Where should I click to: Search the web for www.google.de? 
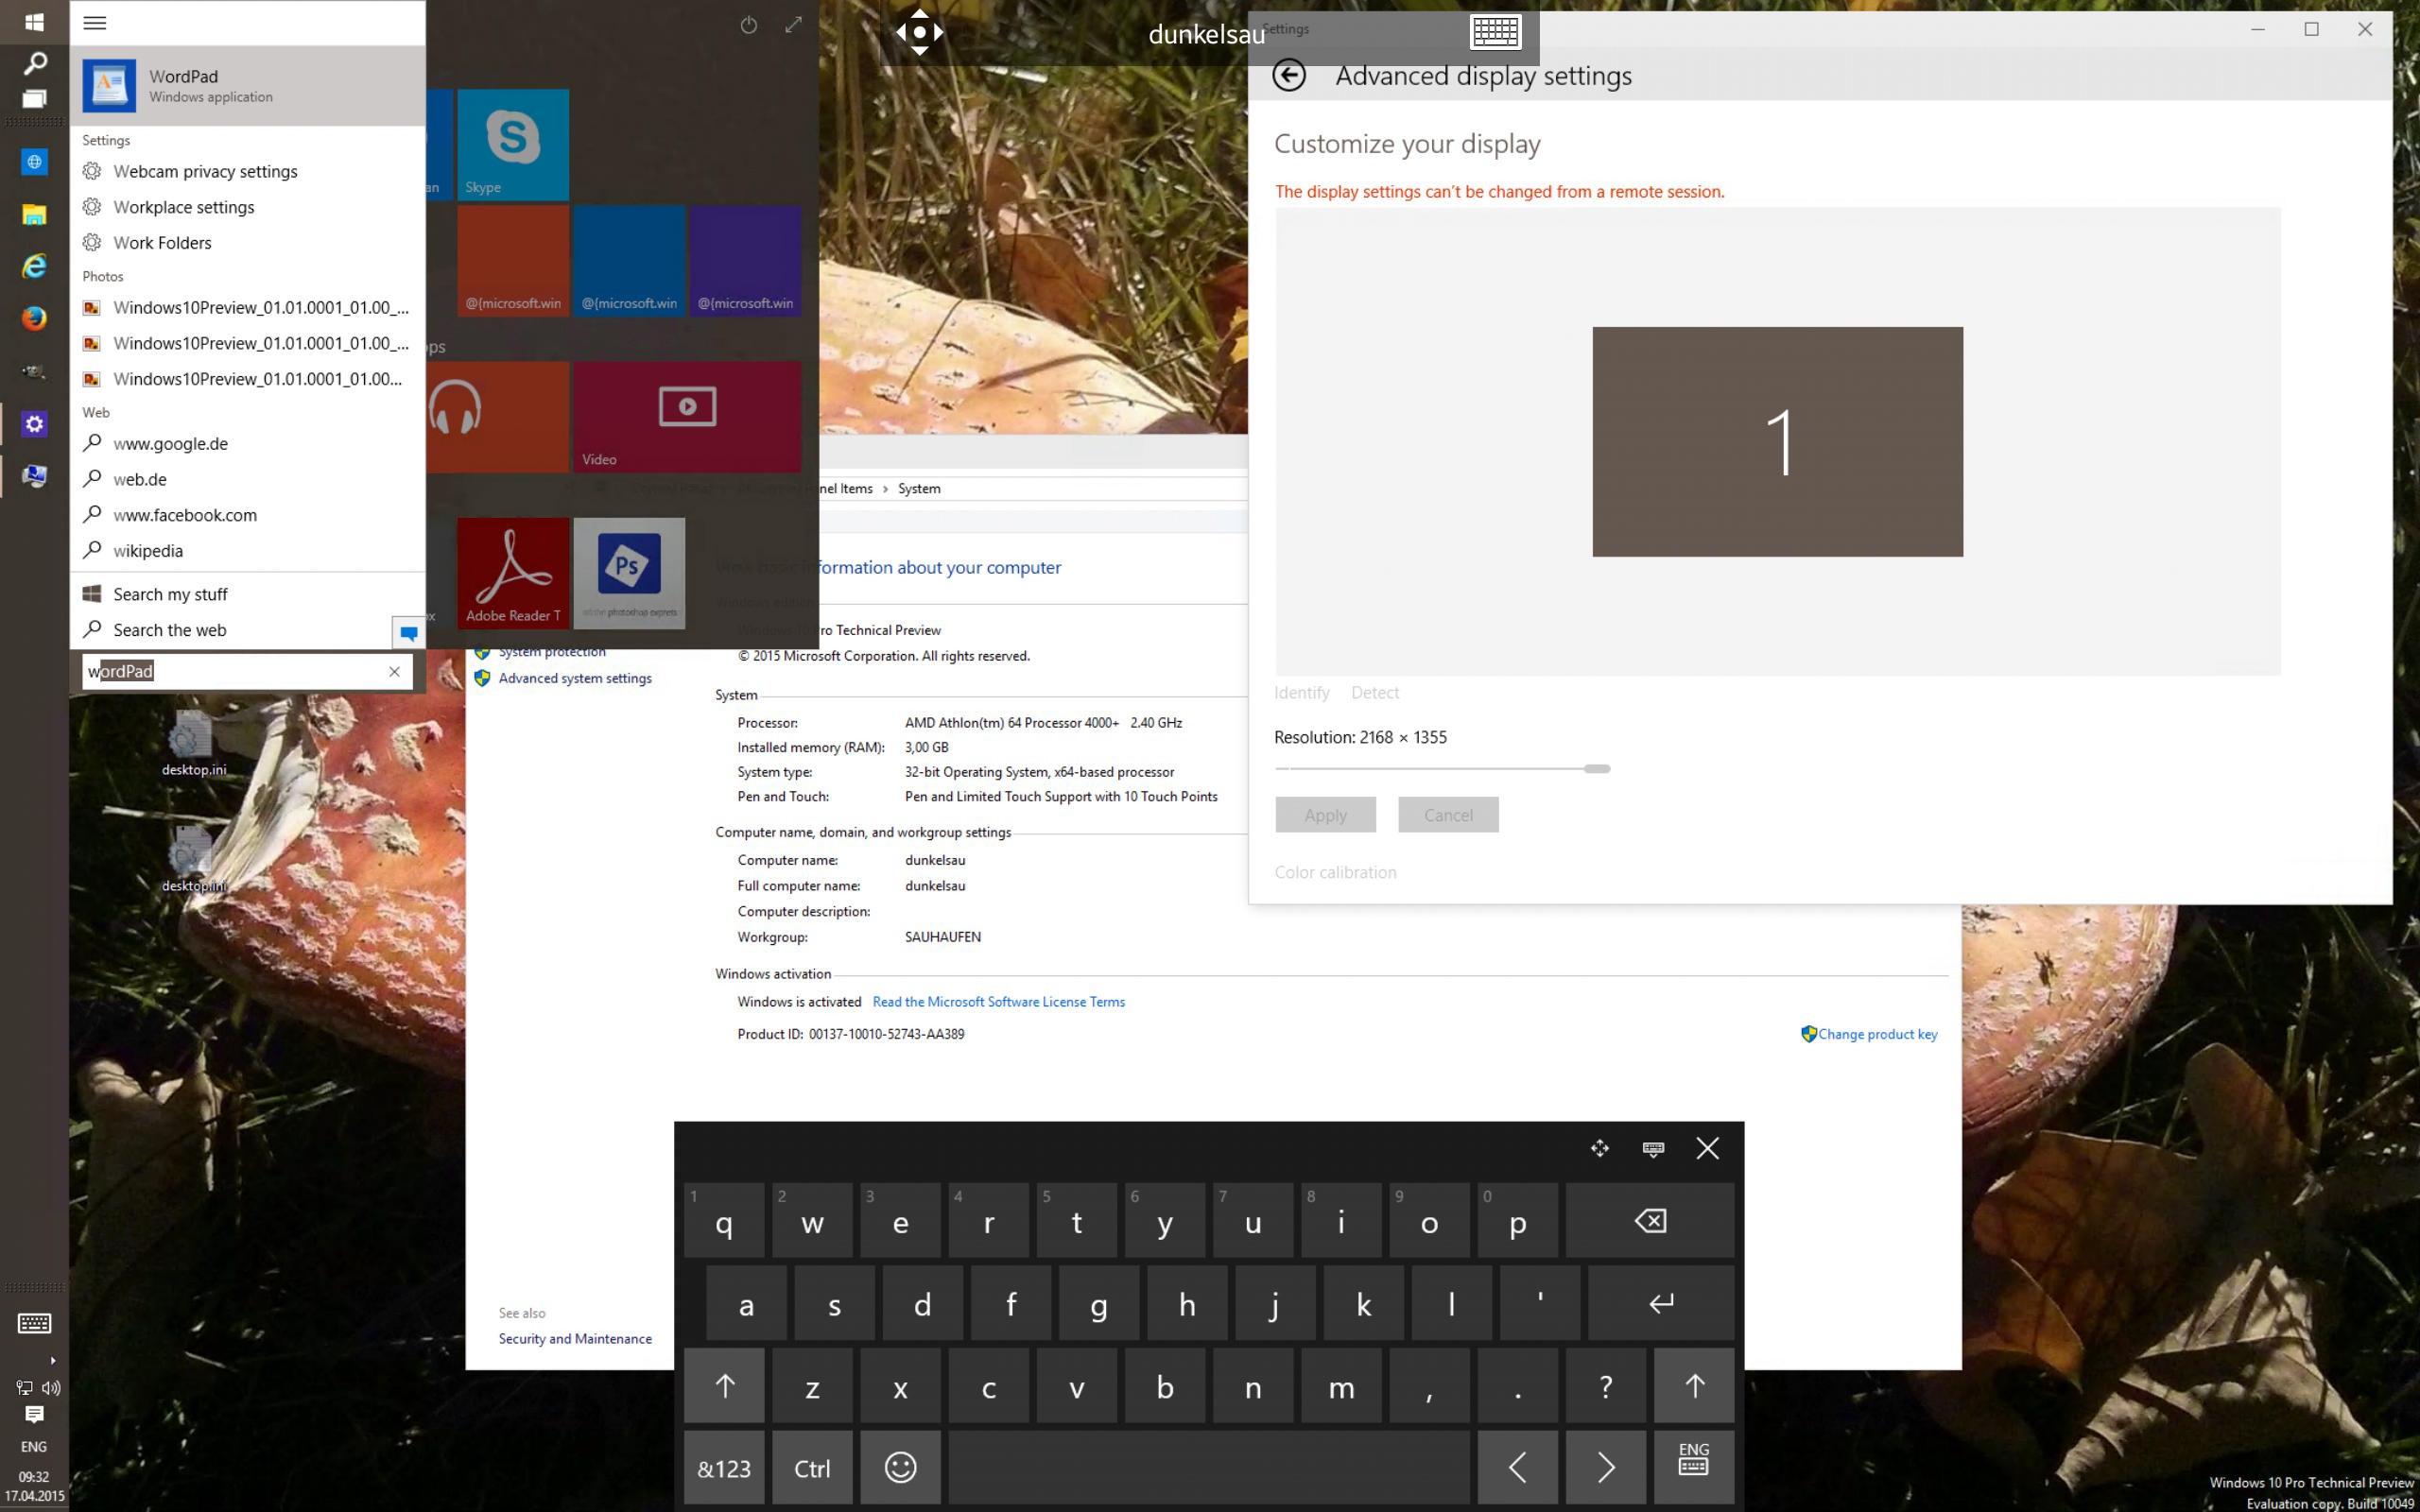pos(247,443)
